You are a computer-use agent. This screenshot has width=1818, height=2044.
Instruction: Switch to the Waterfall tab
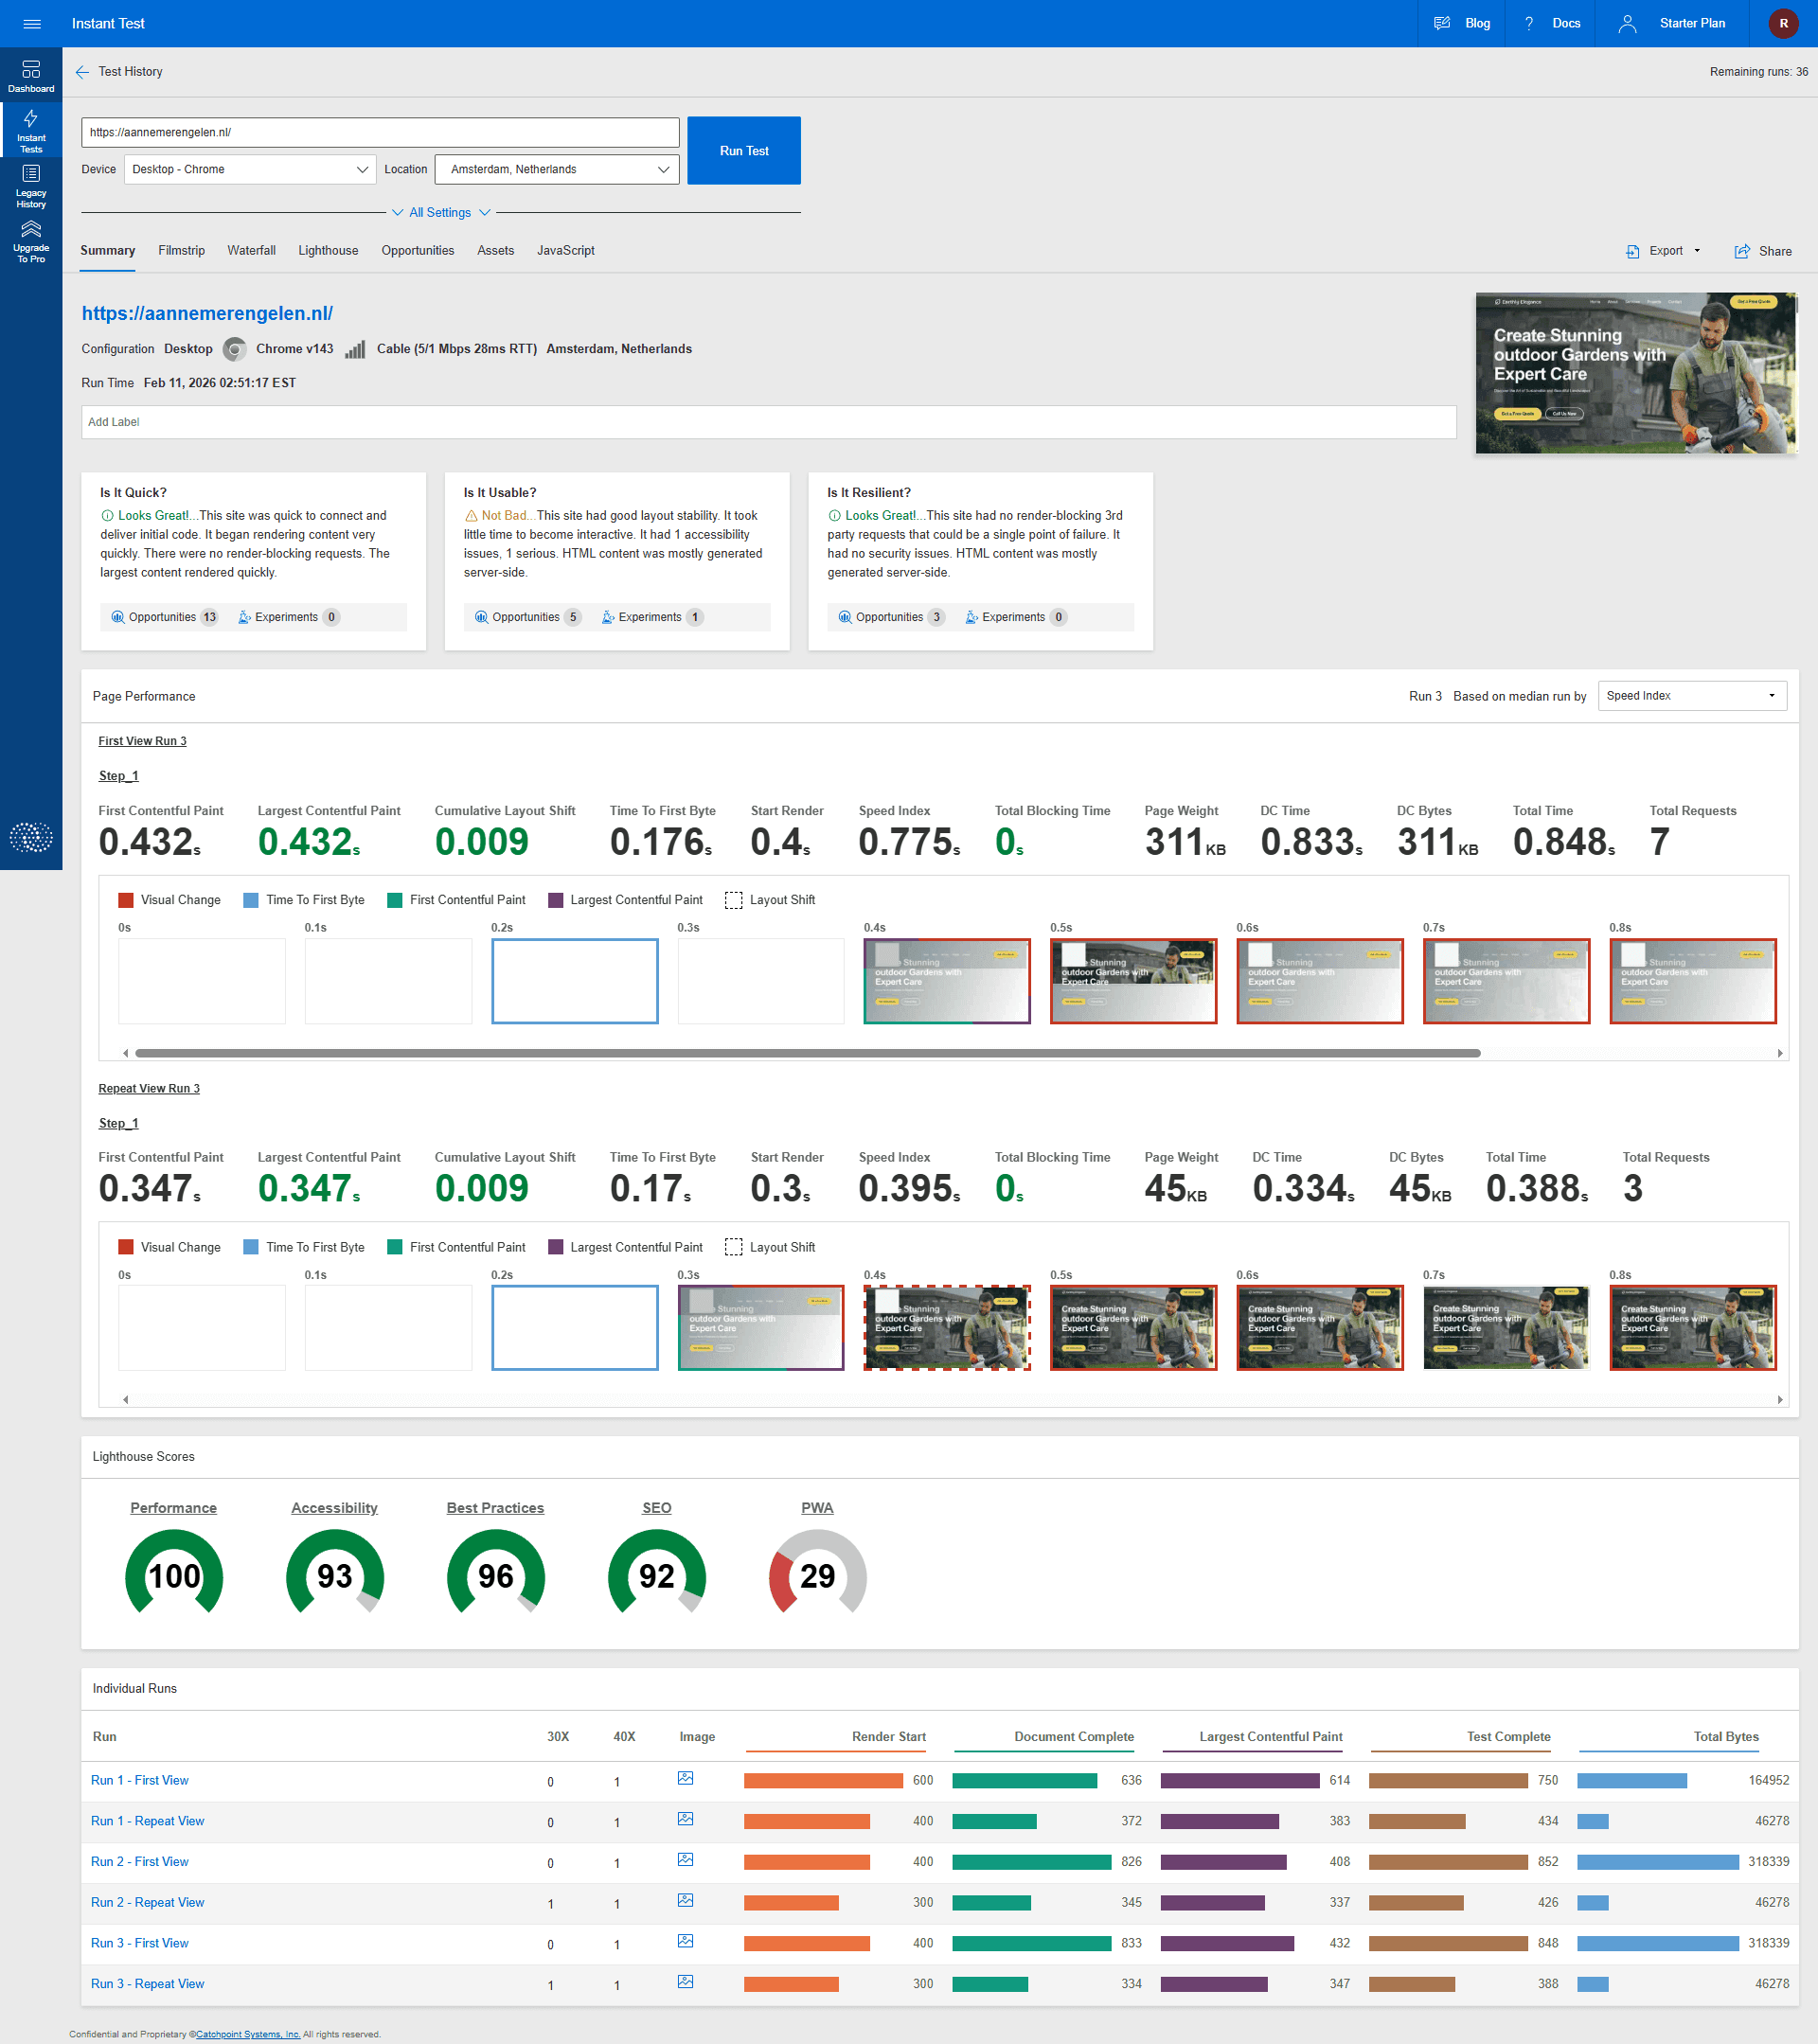[251, 251]
